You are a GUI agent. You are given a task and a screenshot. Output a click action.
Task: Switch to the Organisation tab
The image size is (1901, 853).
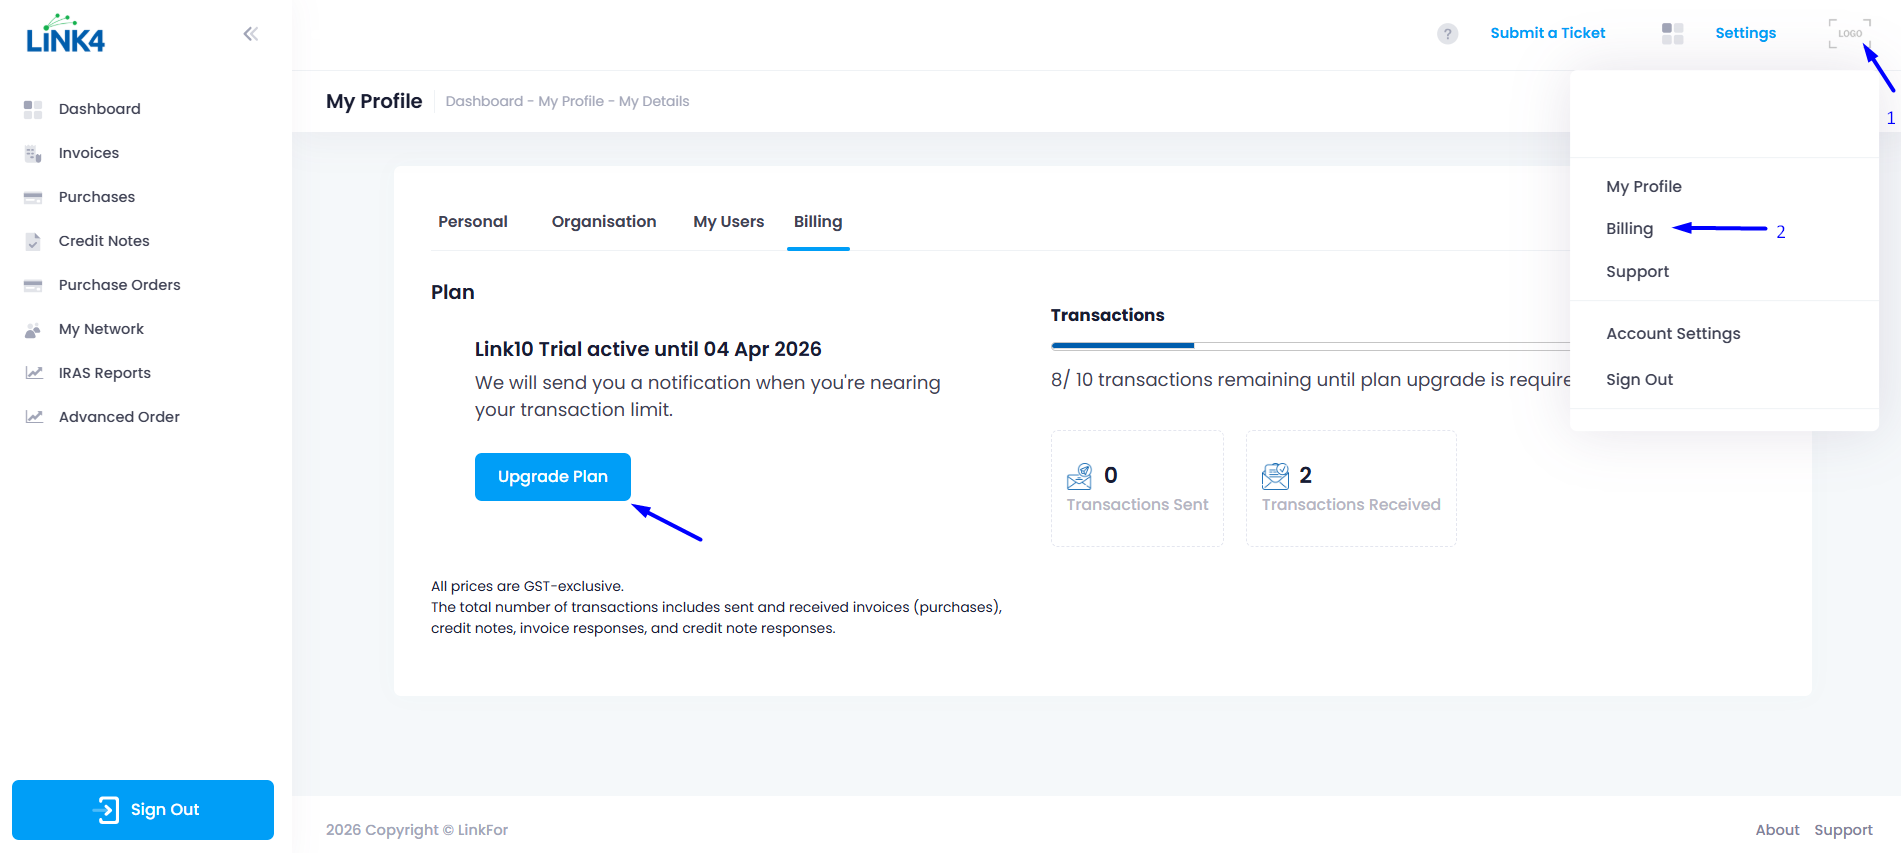click(x=603, y=222)
